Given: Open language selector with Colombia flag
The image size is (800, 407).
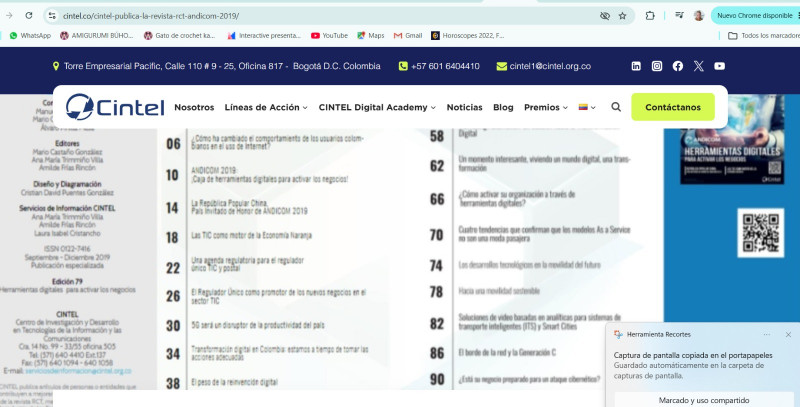Looking at the screenshot, I should [587, 107].
